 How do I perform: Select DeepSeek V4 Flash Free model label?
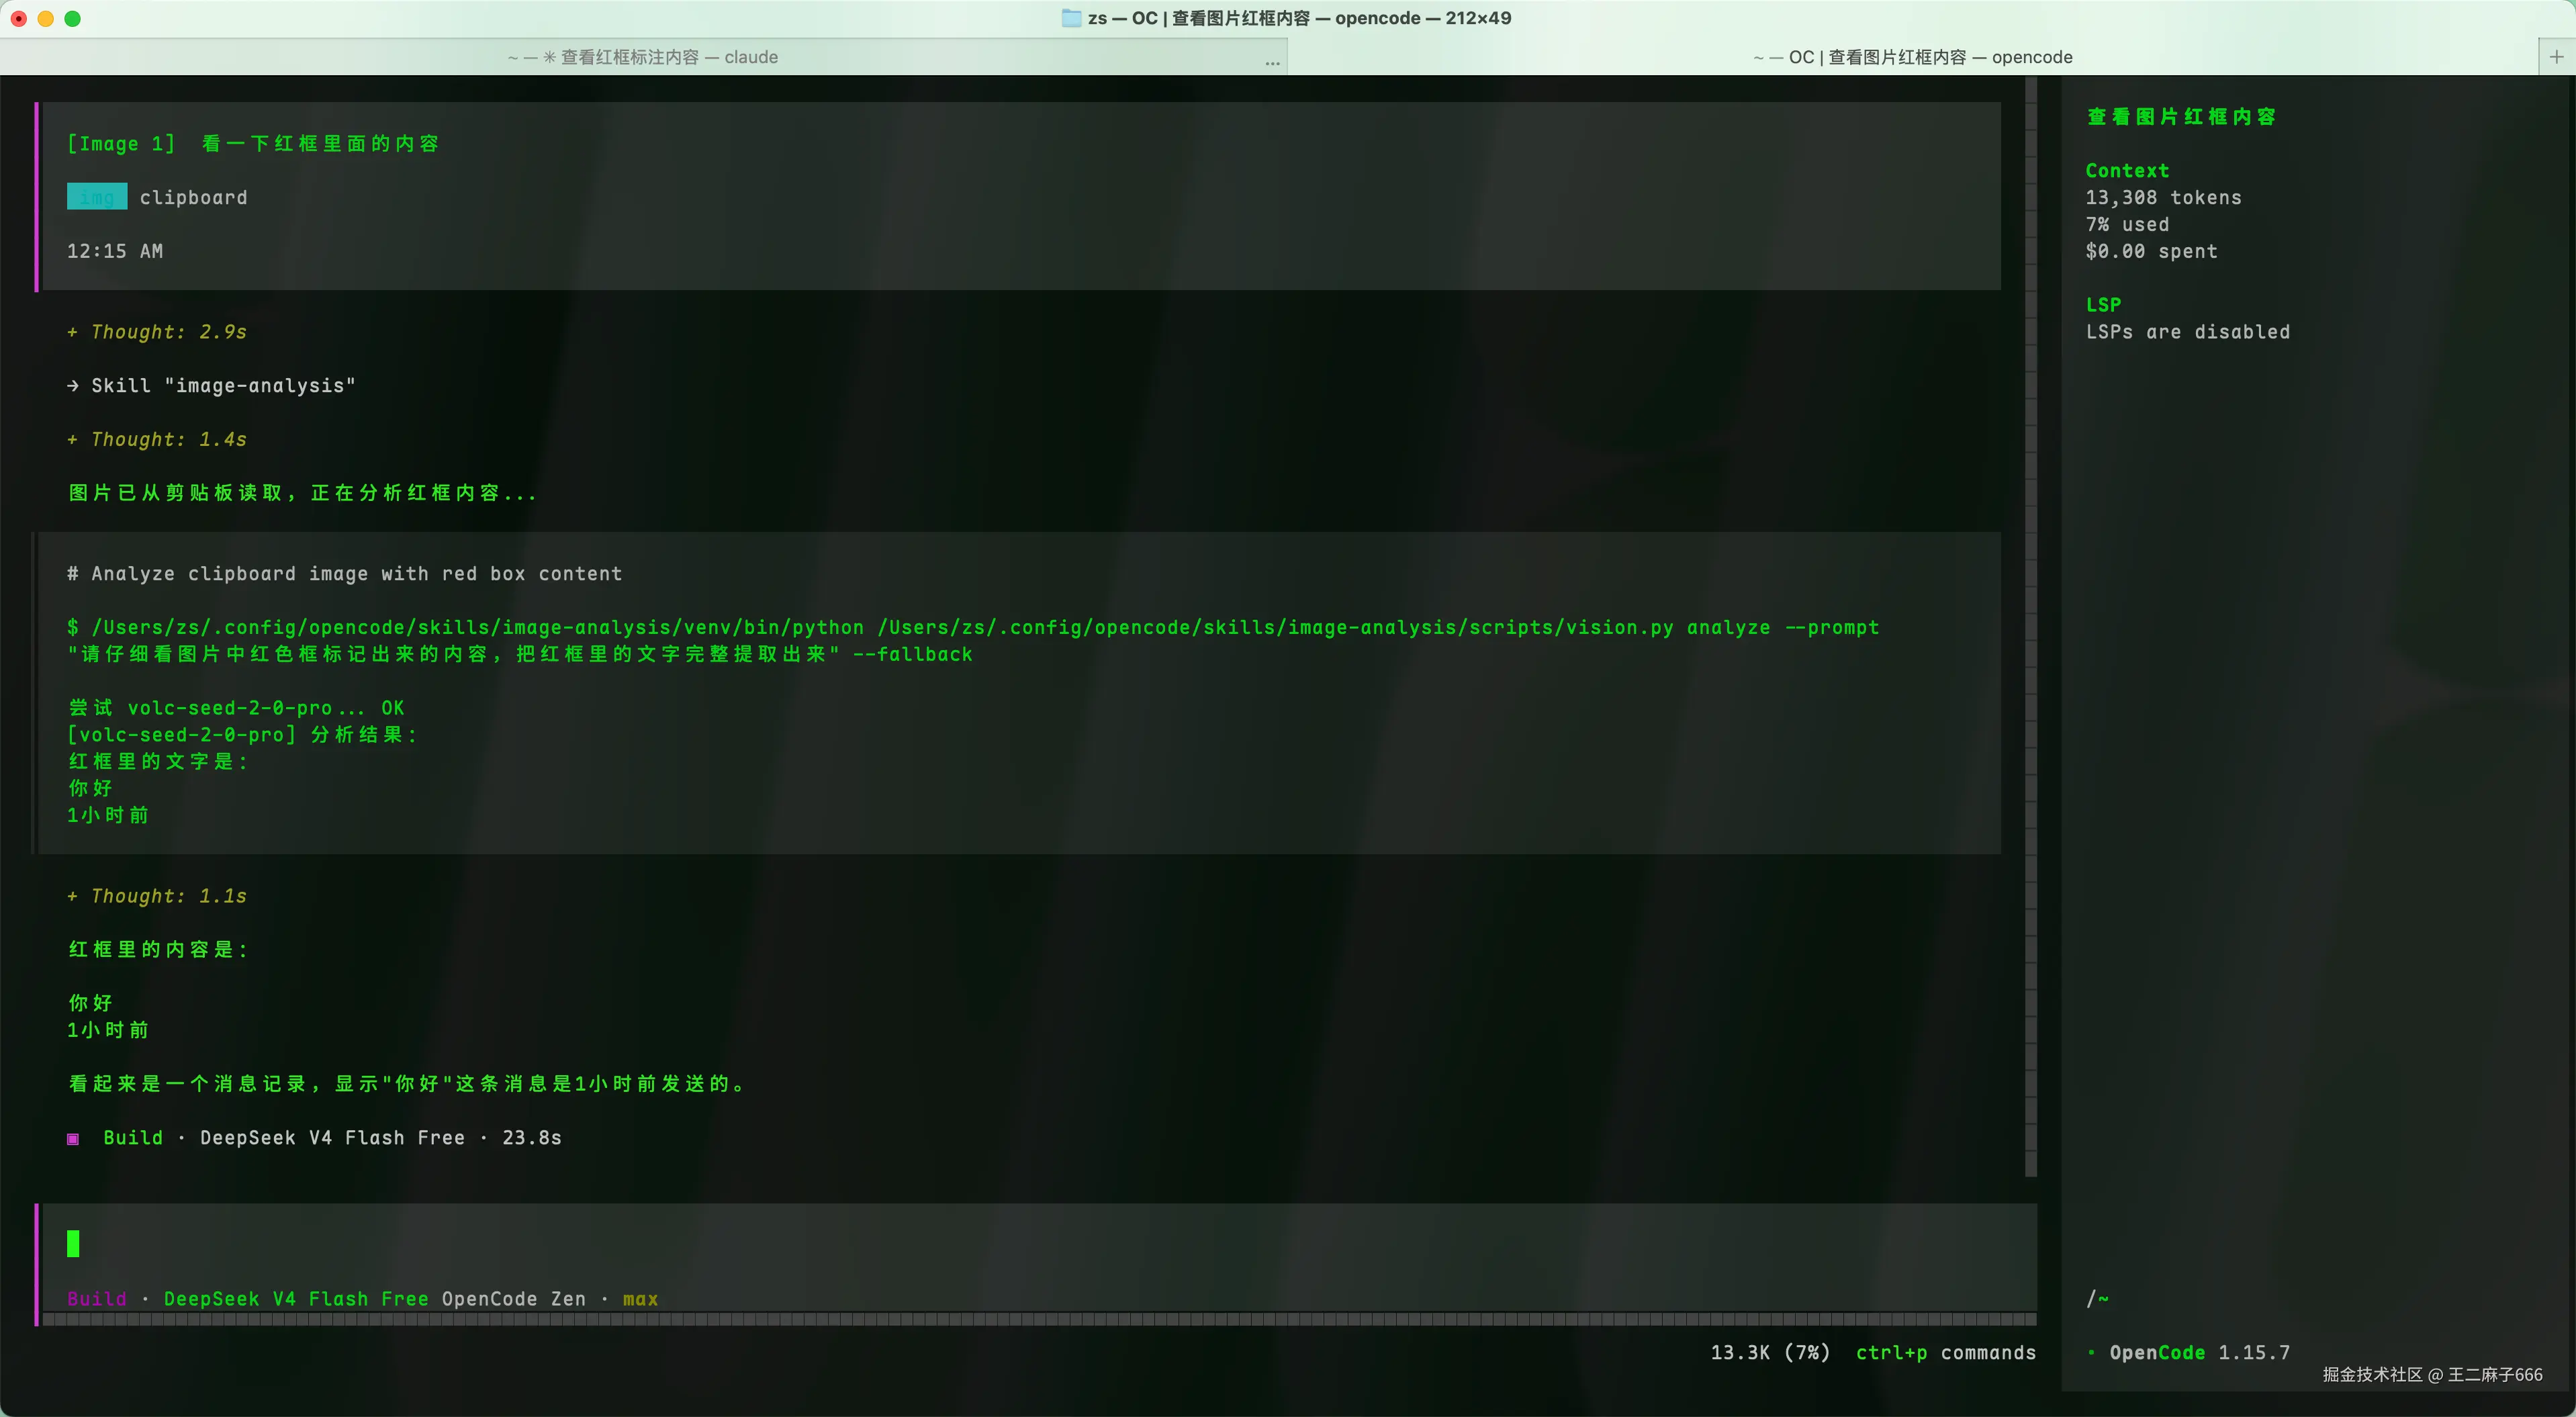296,1299
